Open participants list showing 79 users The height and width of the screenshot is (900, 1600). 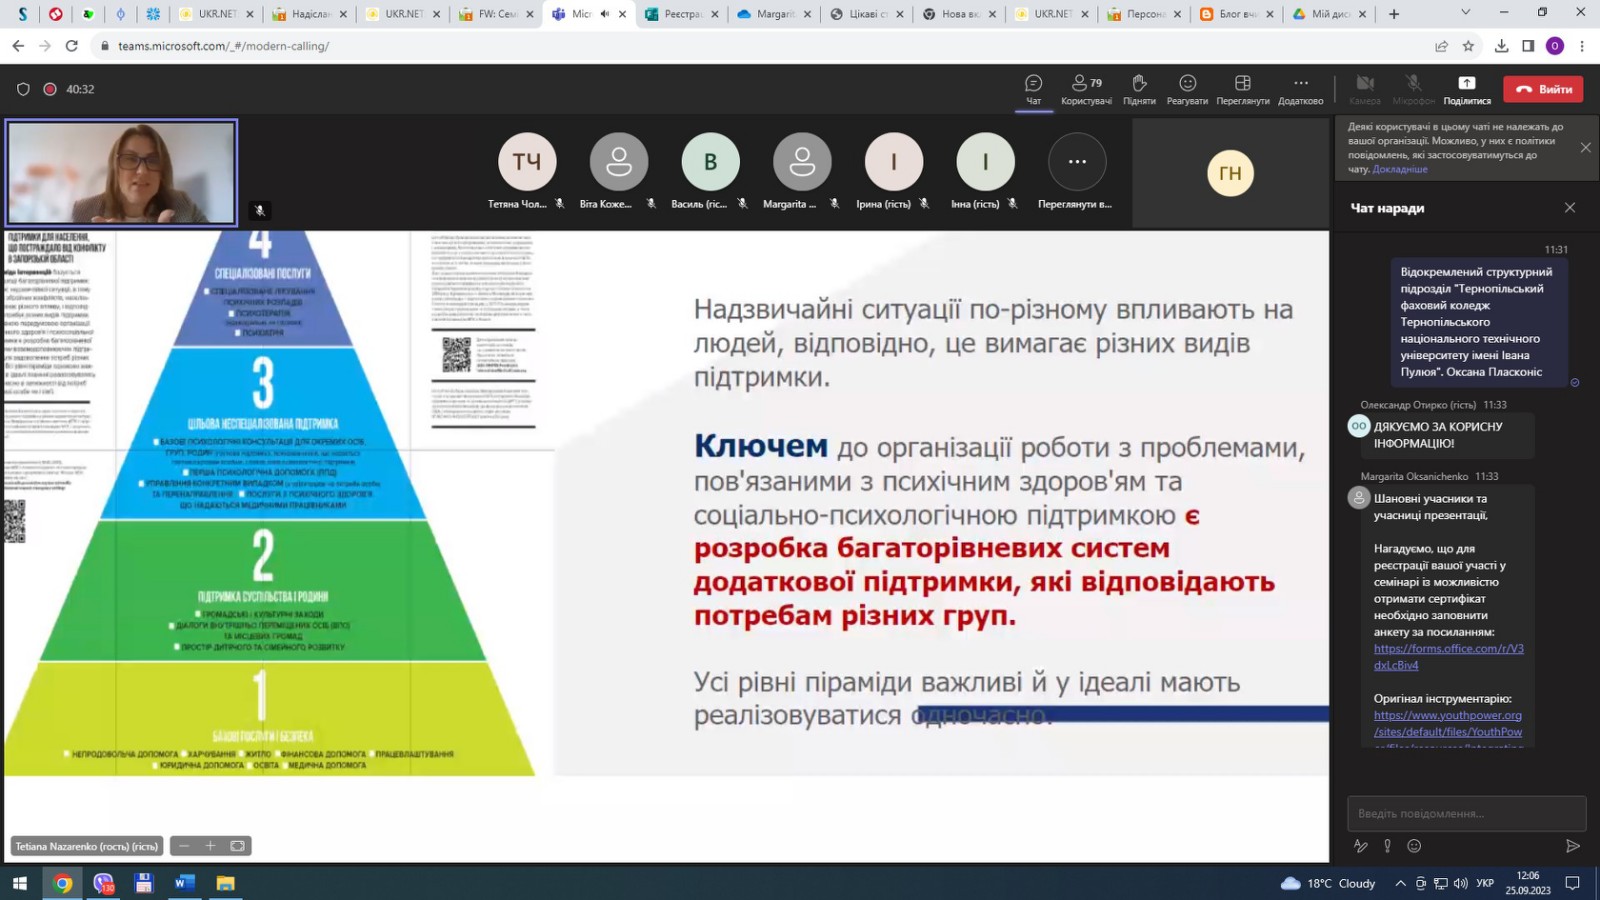1087,89
